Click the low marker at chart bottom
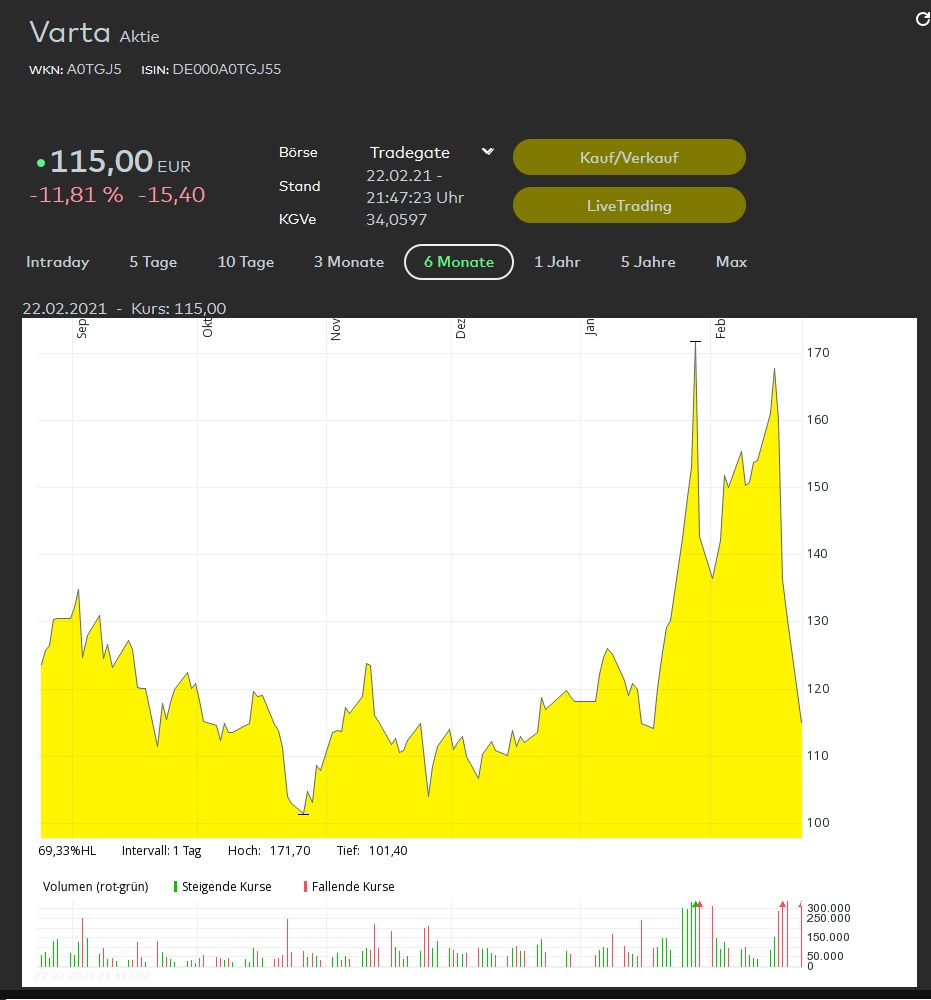The height and width of the screenshot is (1000, 931). [304, 814]
